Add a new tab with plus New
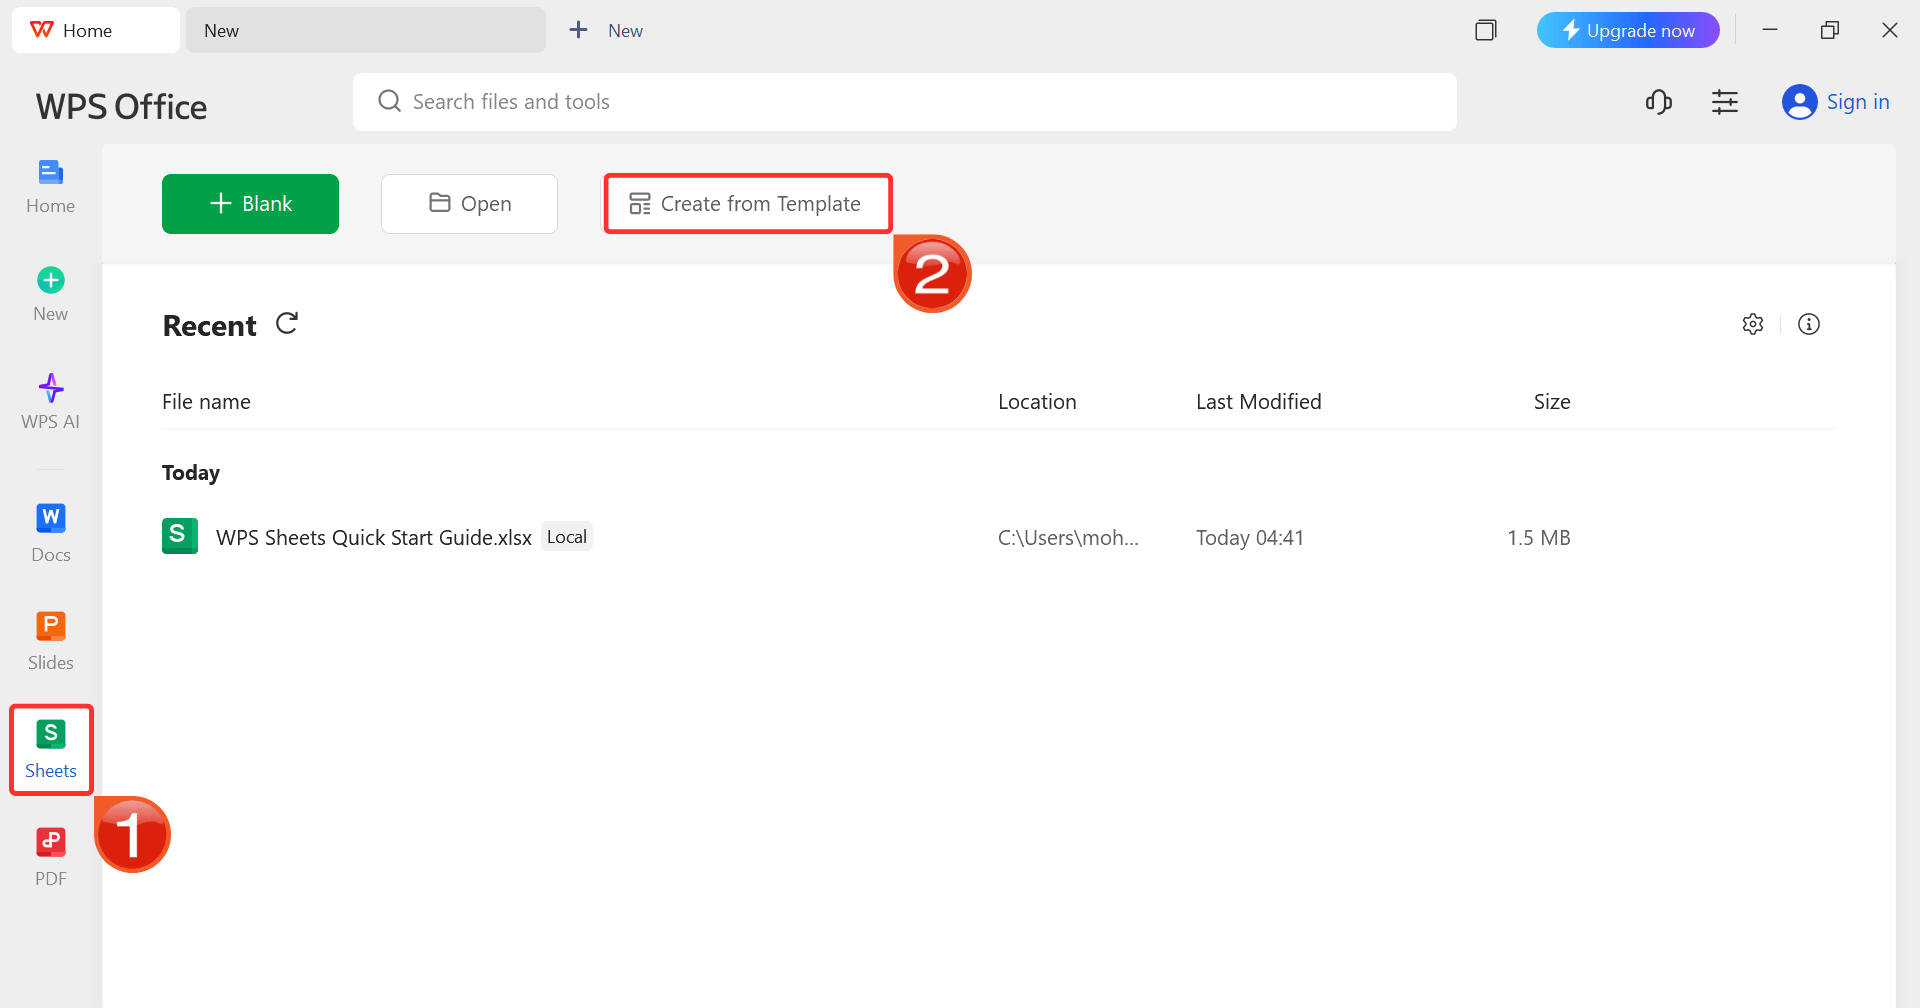The image size is (1920, 1008). (x=606, y=30)
